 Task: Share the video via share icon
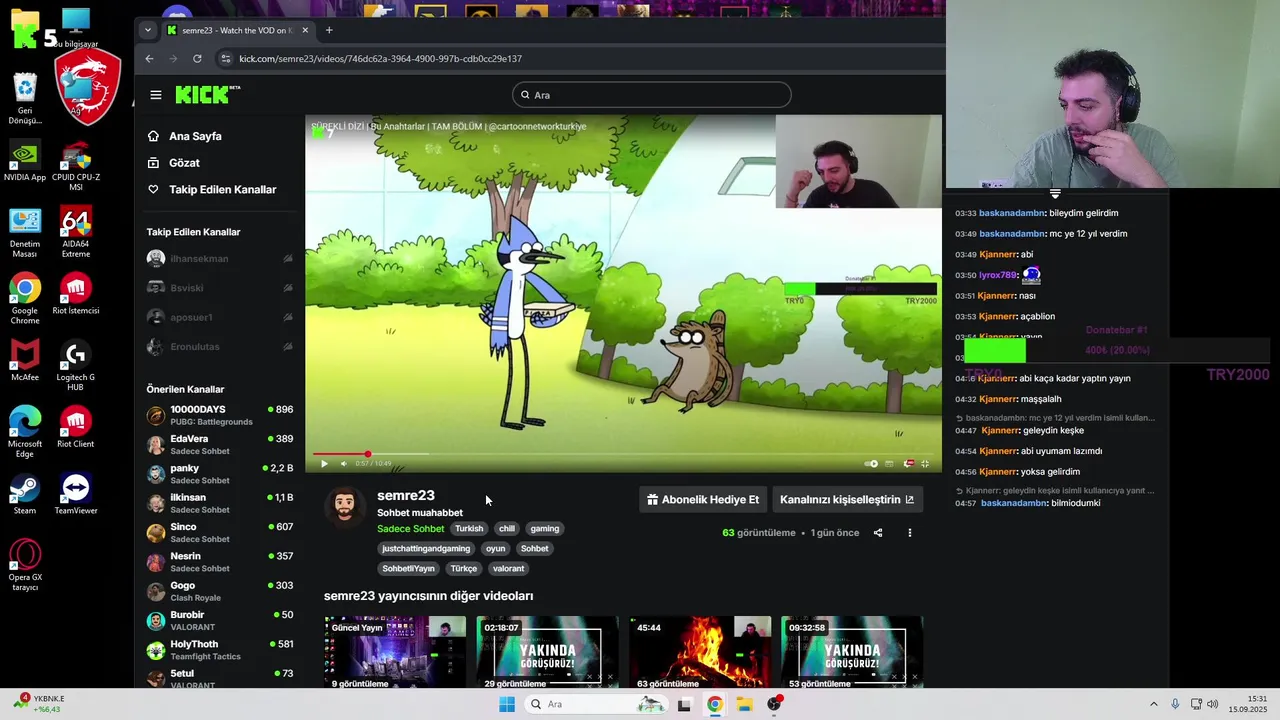coord(878,533)
